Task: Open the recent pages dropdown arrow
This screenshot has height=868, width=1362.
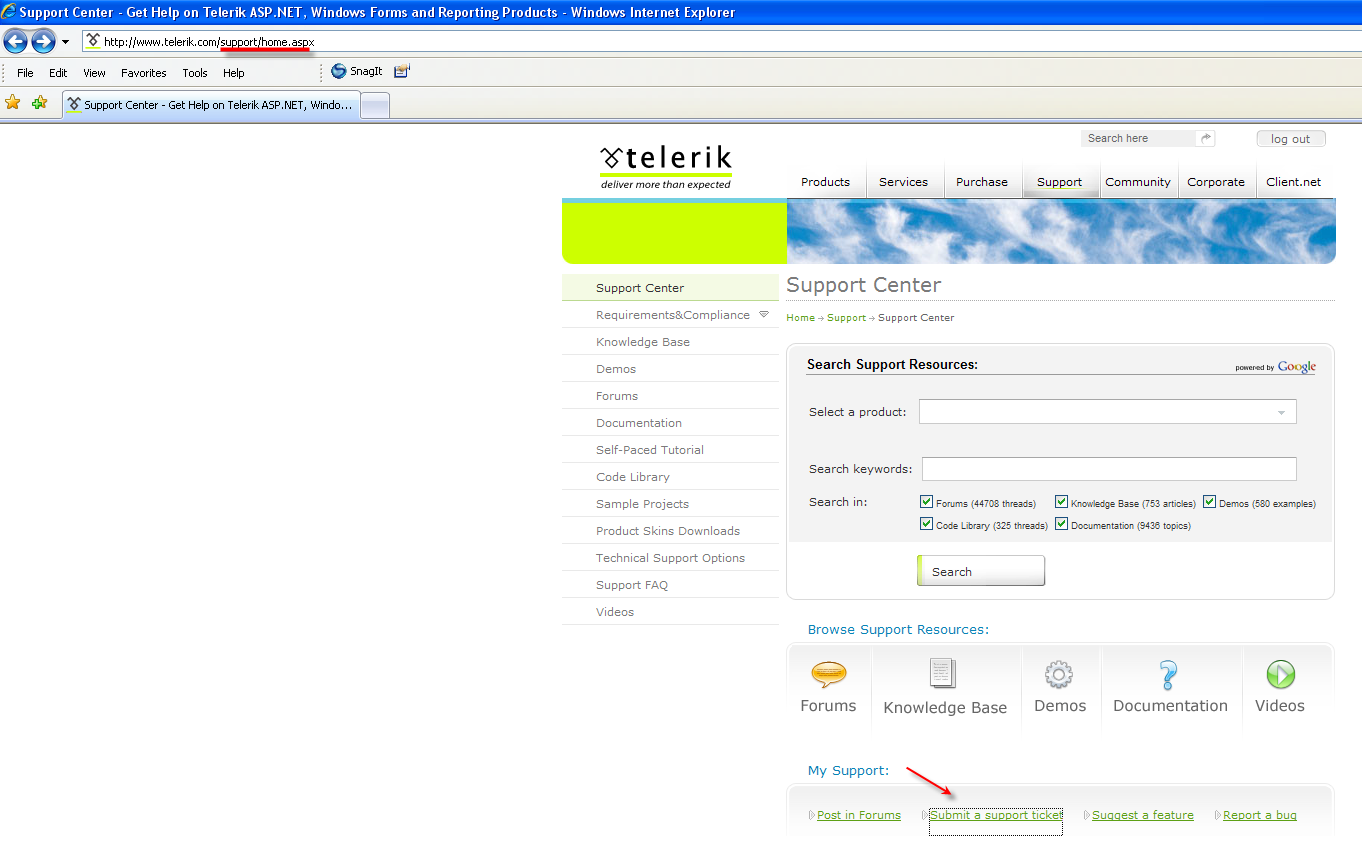Action: pyautogui.click(x=65, y=42)
